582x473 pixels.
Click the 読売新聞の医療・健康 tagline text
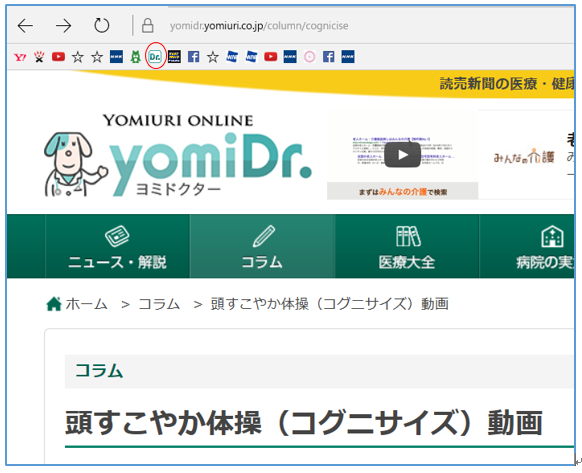507,84
